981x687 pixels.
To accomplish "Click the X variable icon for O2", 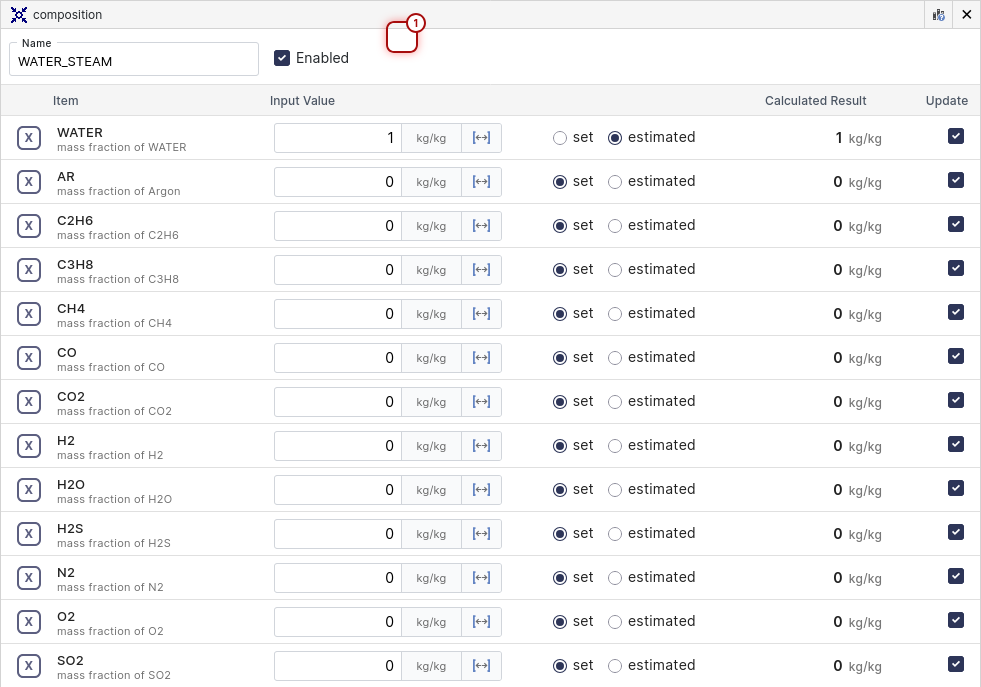I will [x=29, y=622].
